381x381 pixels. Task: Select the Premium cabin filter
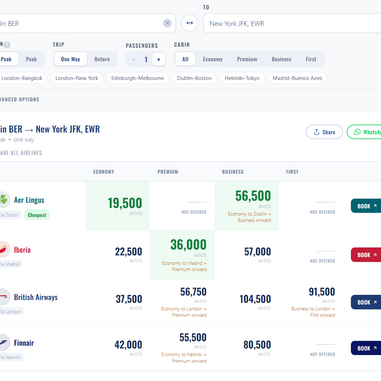[247, 59]
